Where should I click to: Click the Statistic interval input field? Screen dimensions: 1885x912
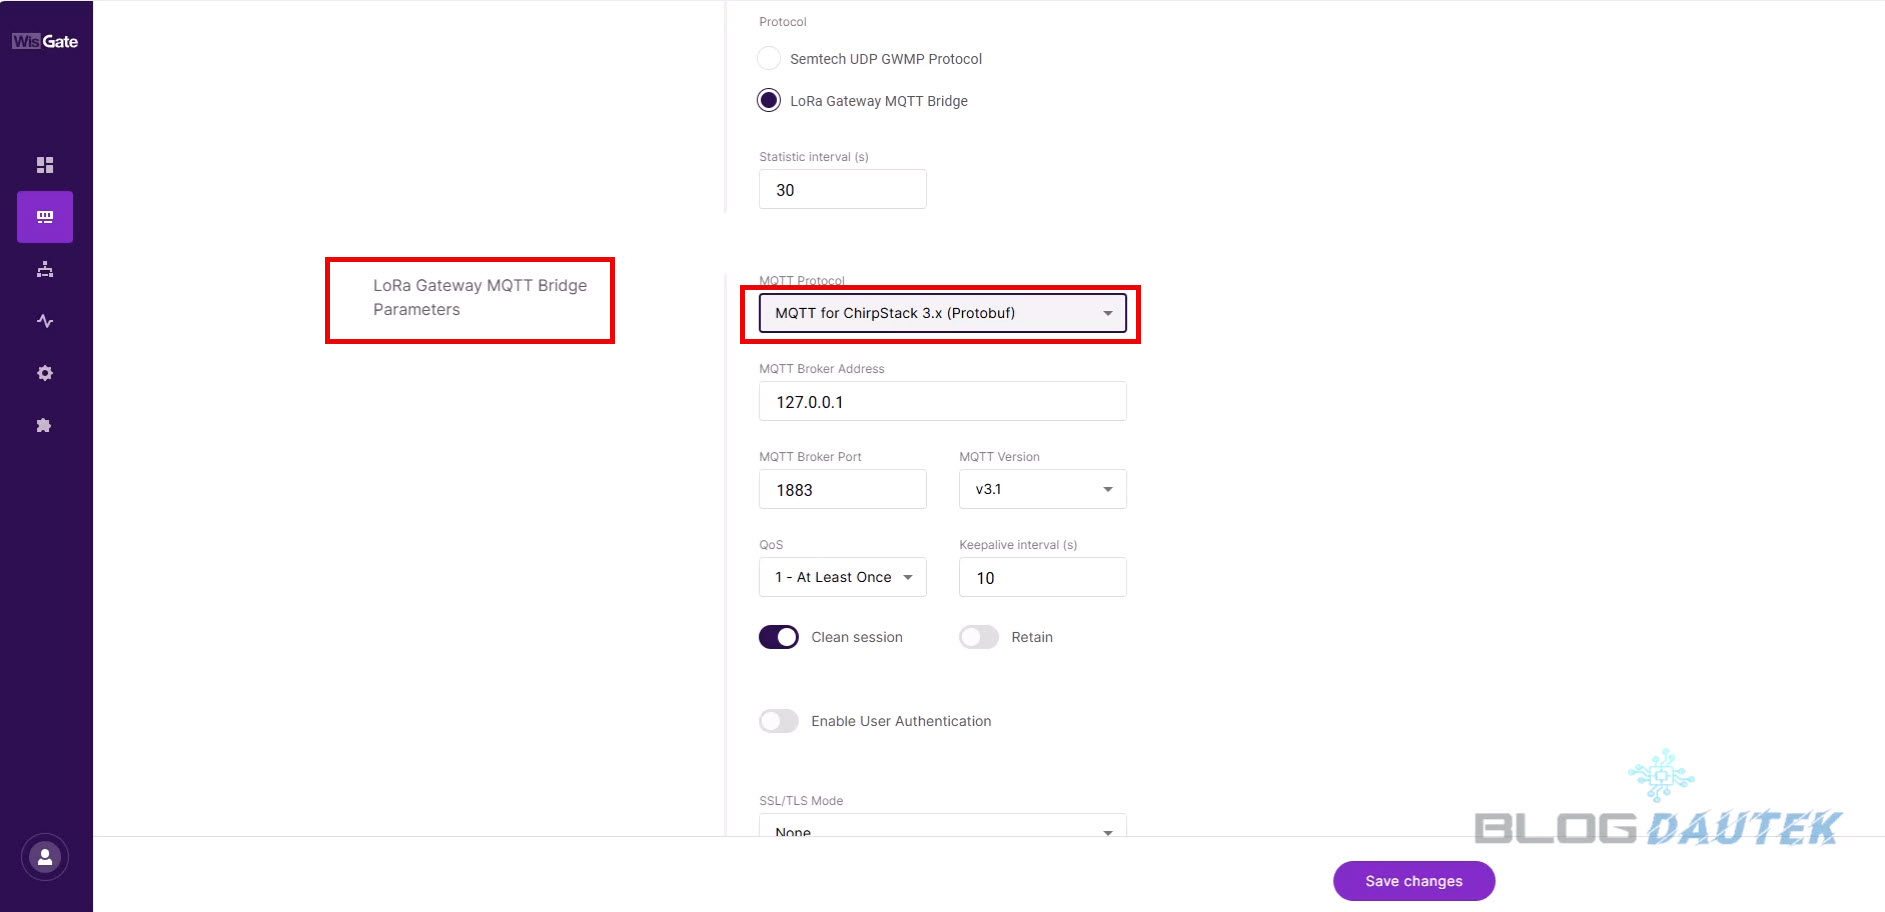[x=842, y=189]
